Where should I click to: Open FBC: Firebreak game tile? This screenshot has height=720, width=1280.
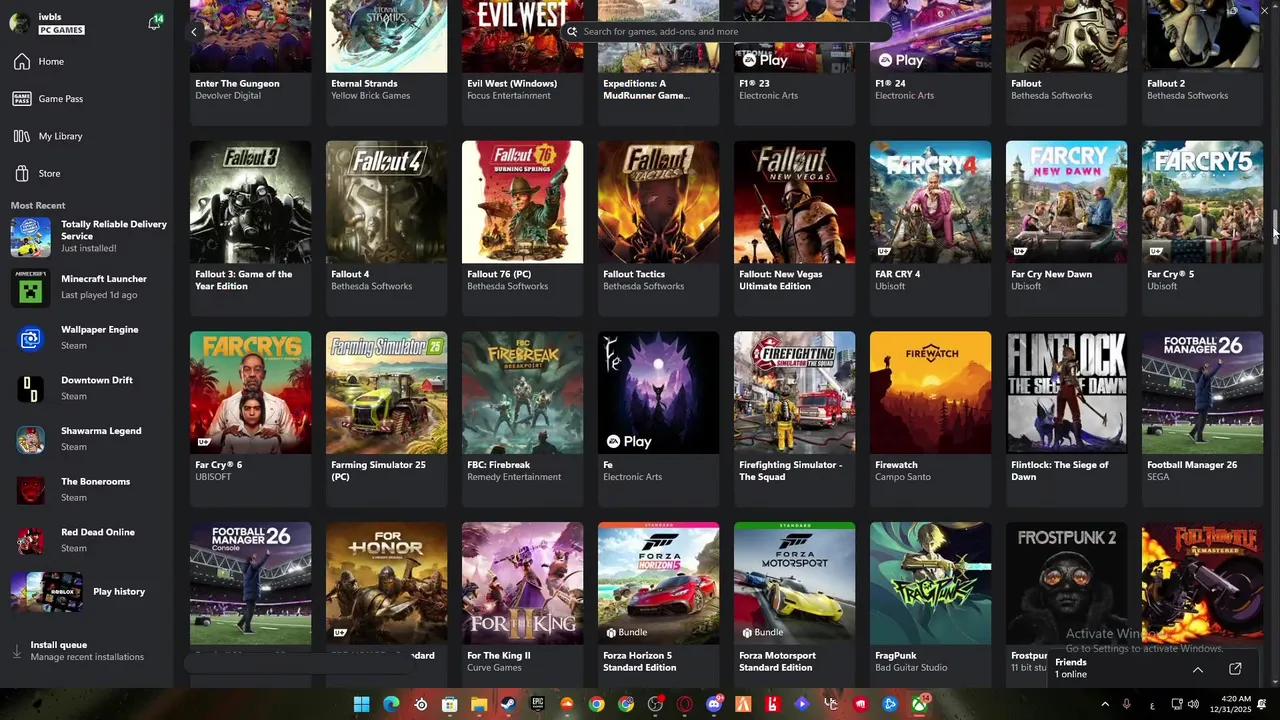(x=522, y=419)
